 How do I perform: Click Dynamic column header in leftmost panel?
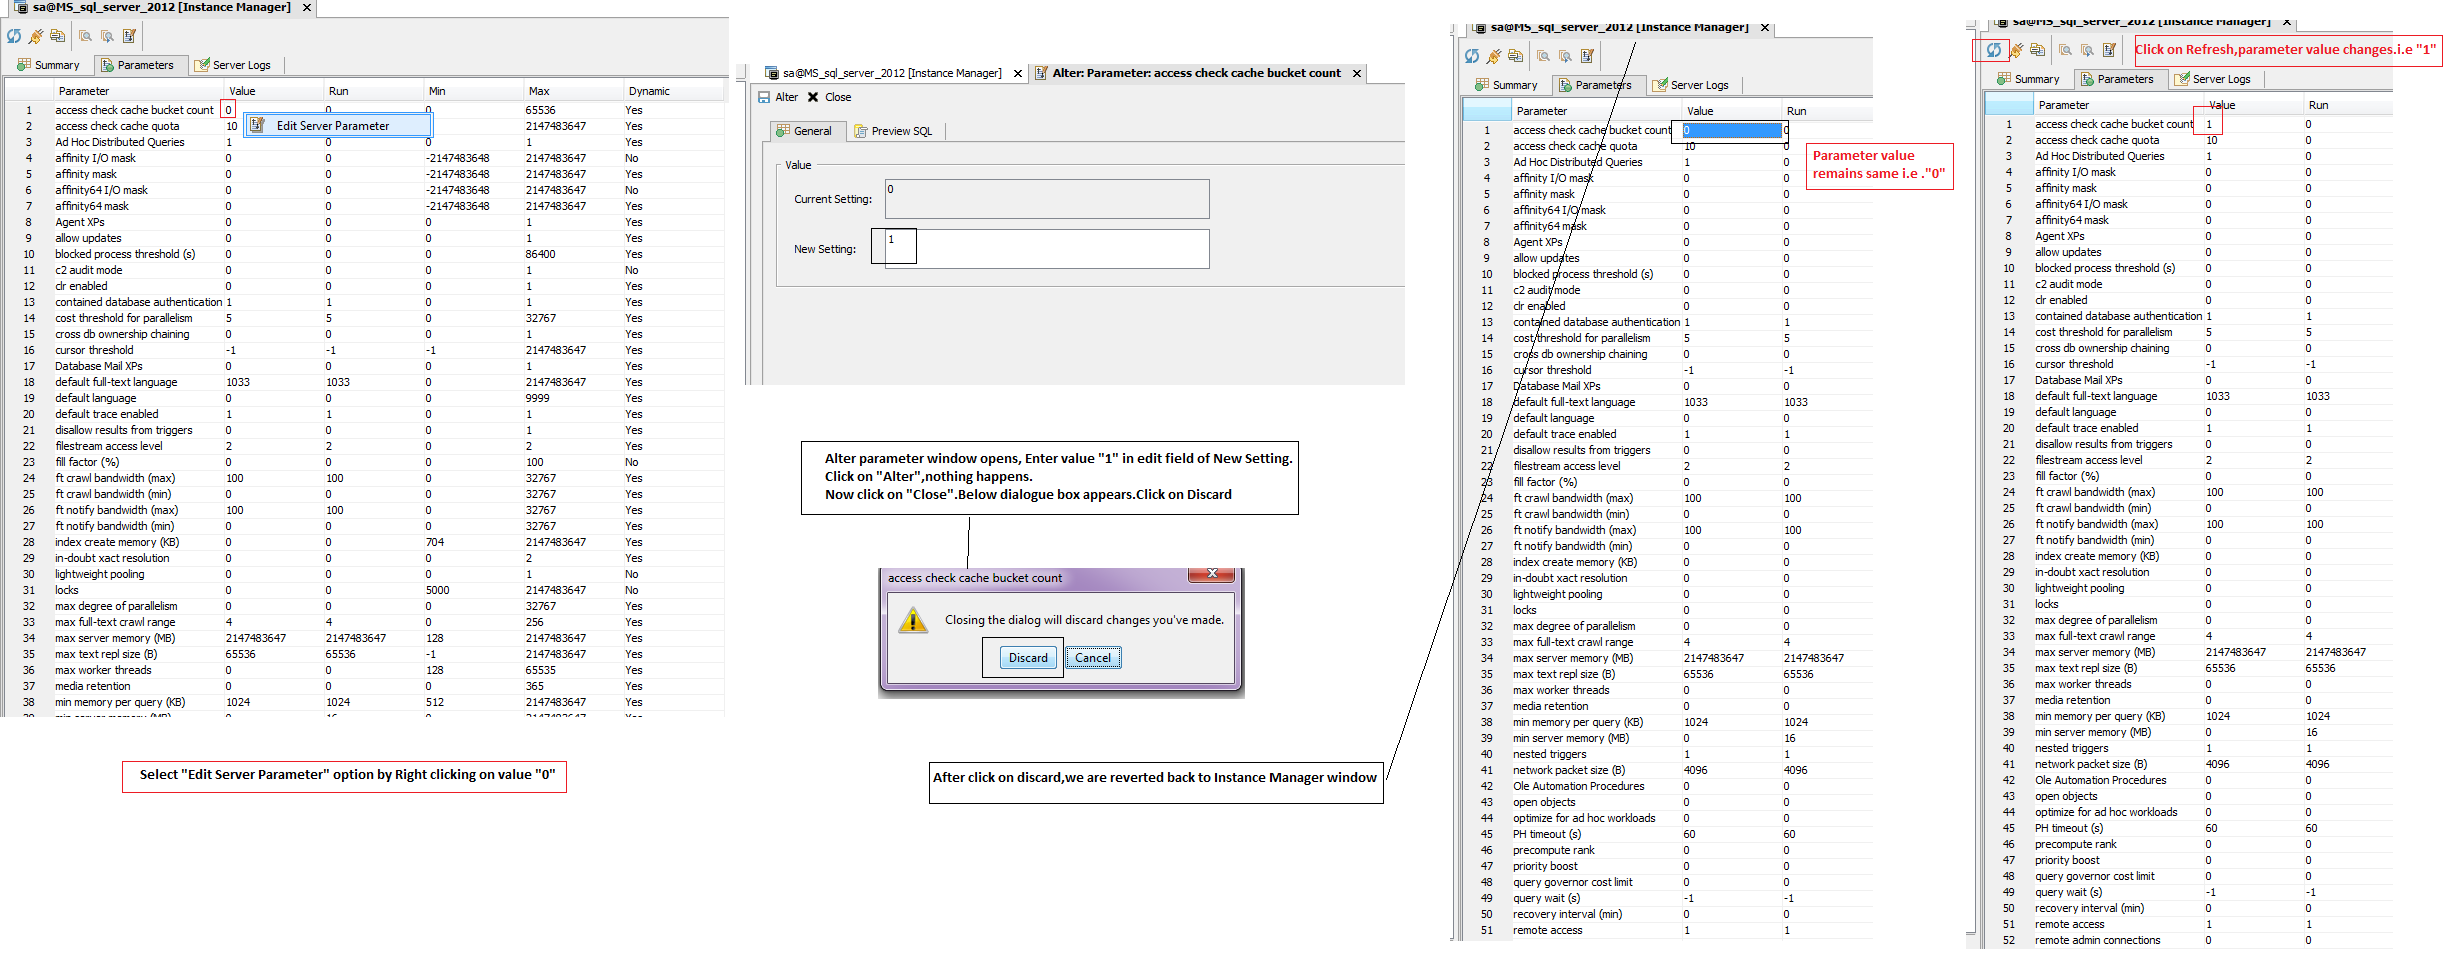click(x=674, y=91)
